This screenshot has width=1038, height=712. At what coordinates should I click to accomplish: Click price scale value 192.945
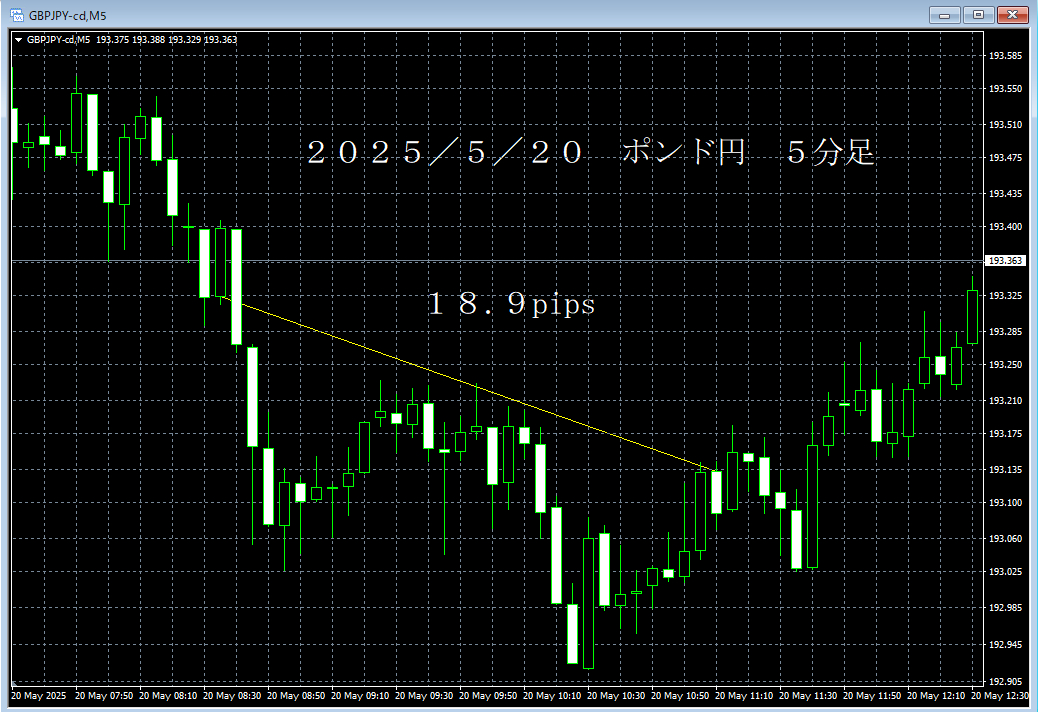tap(1005, 644)
